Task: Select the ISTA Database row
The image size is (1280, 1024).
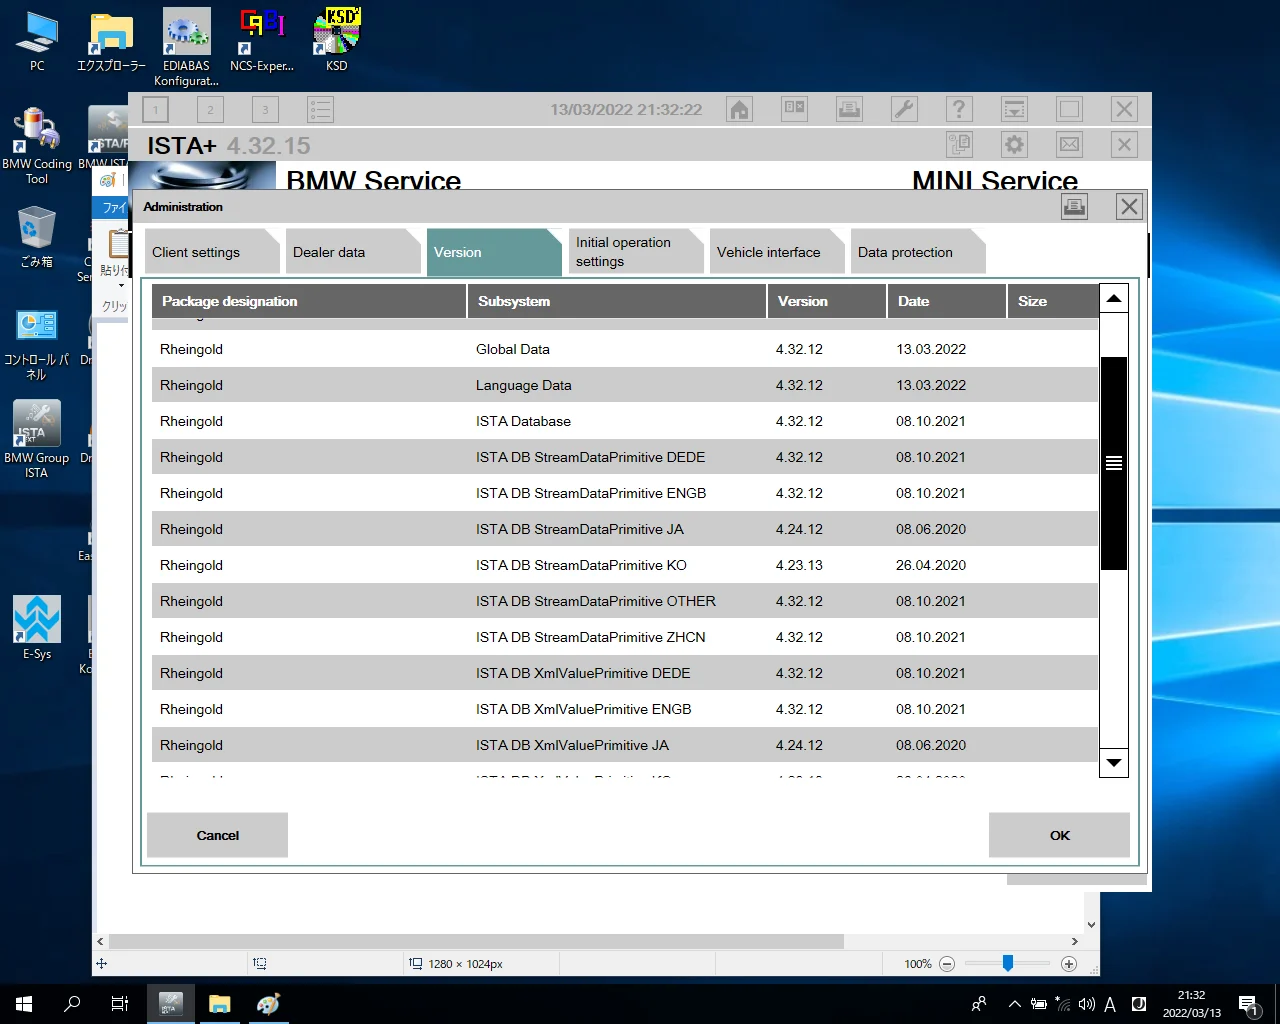Action: click(625, 421)
